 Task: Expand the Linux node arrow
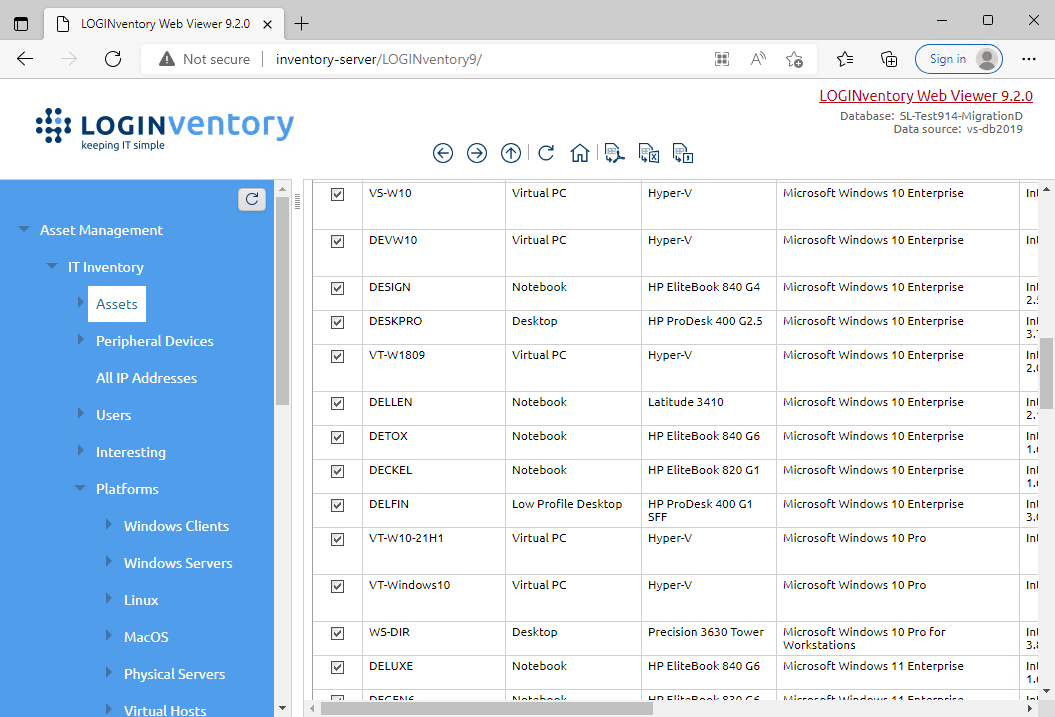(x=109, y=599)
